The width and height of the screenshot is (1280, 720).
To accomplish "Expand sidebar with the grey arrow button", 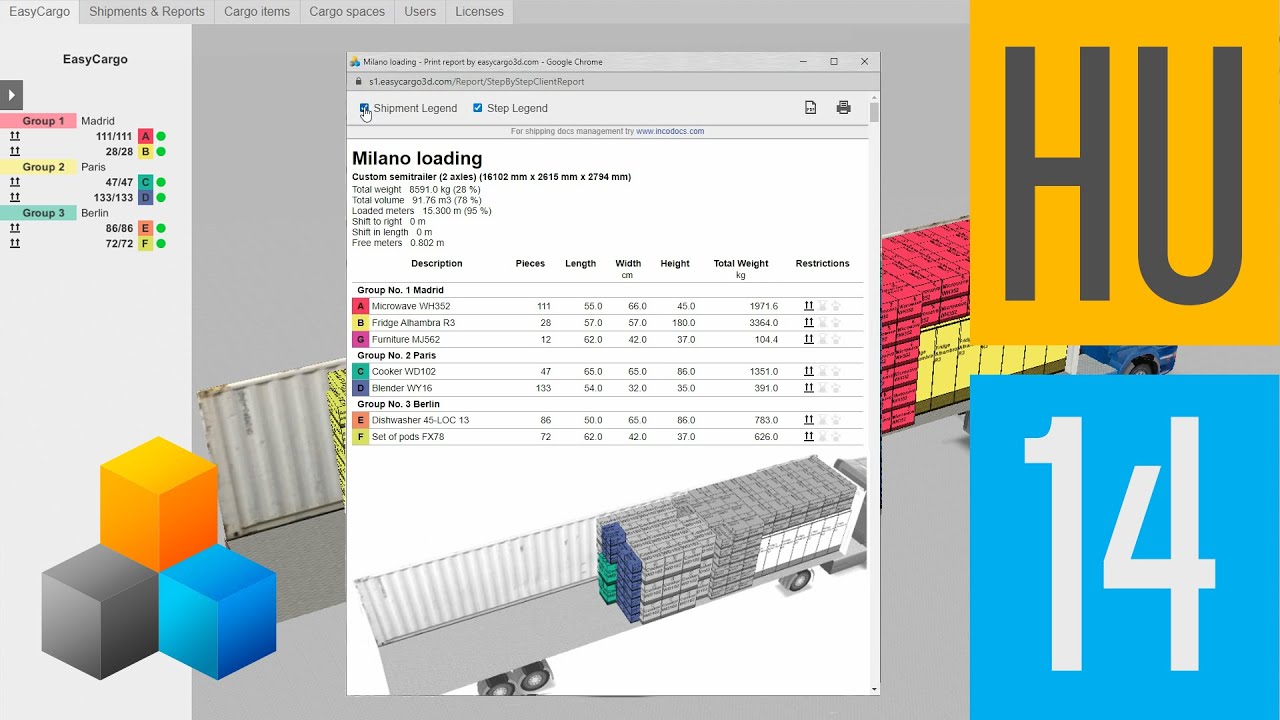I will pyautogui.click(x=10, y=95).
